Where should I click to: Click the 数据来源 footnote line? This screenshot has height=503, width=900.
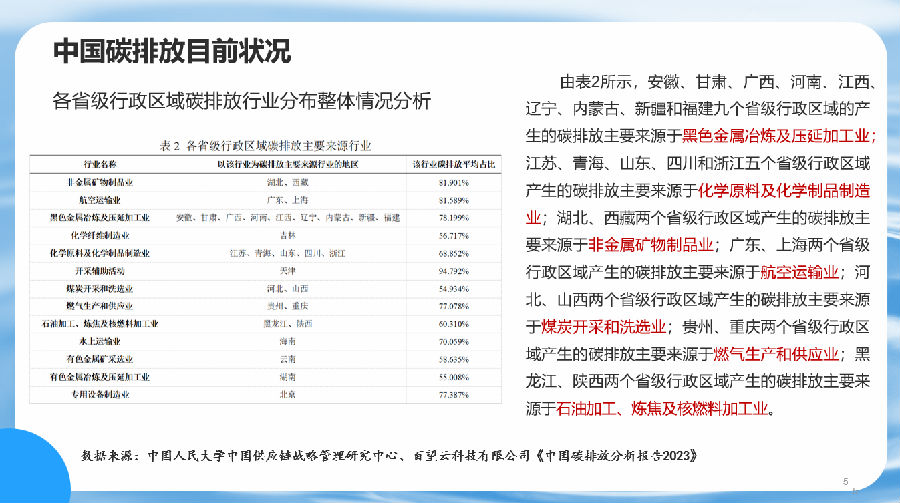point(388,455)
